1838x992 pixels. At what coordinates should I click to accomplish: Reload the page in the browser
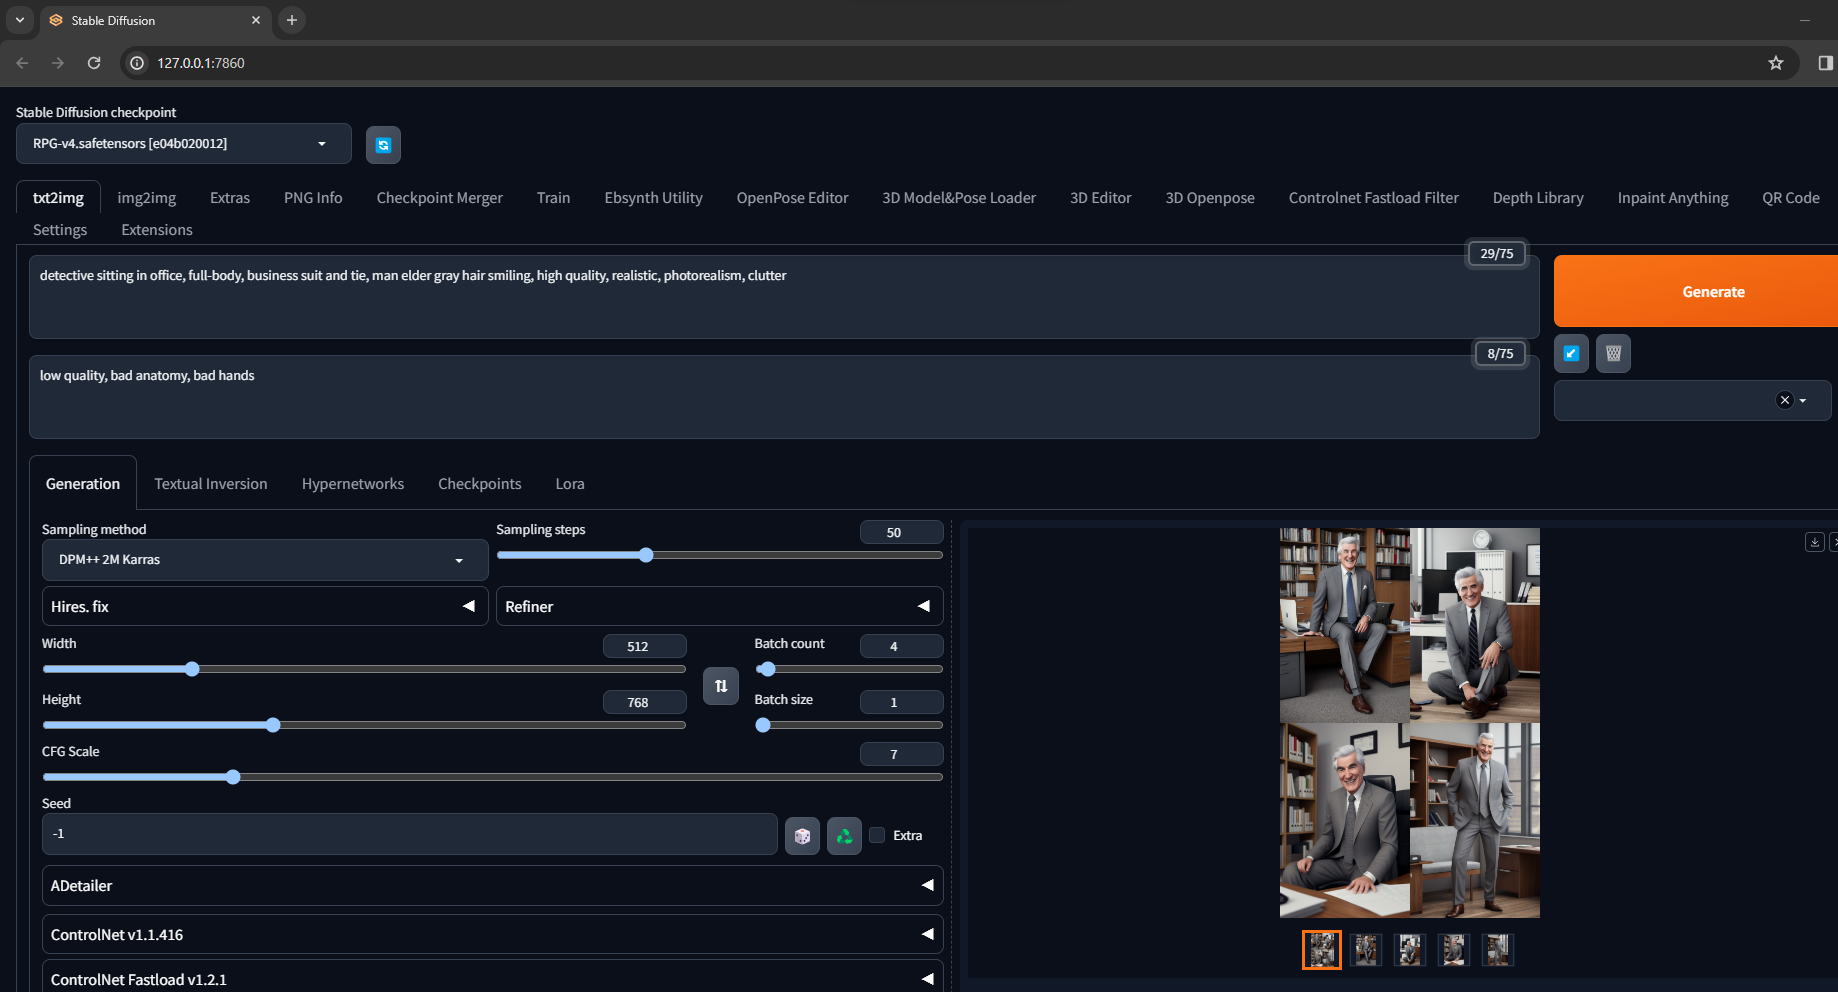tap(94, 63)
